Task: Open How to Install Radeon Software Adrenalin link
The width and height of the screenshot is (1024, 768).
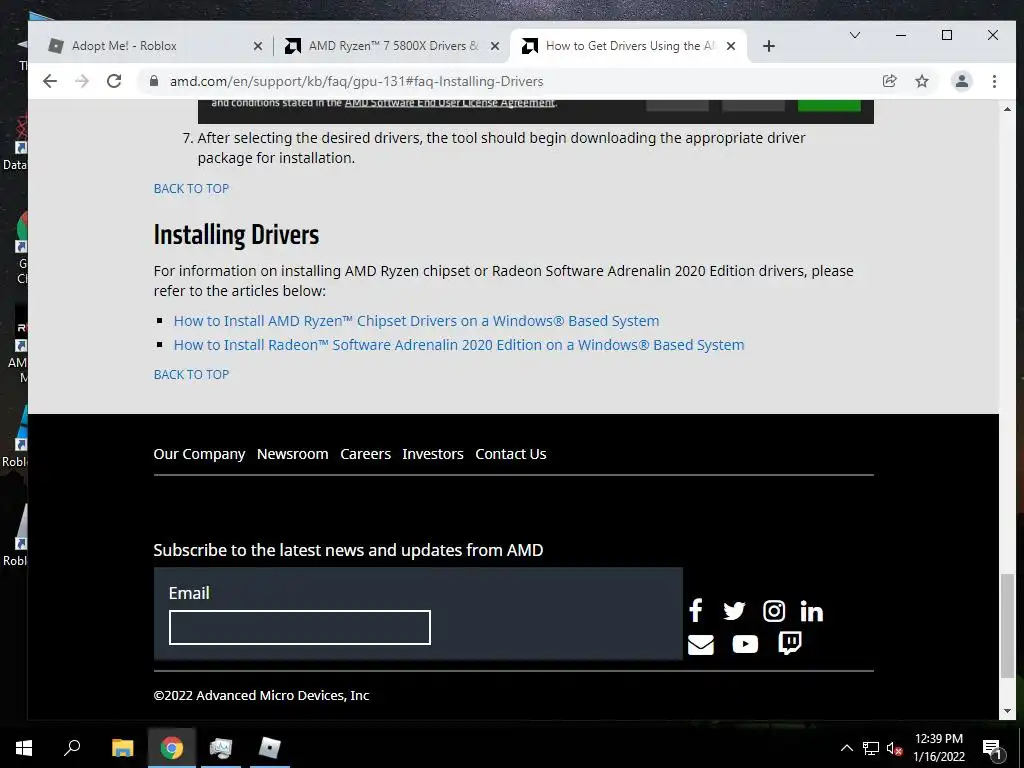Action: [x=458, y=345]
